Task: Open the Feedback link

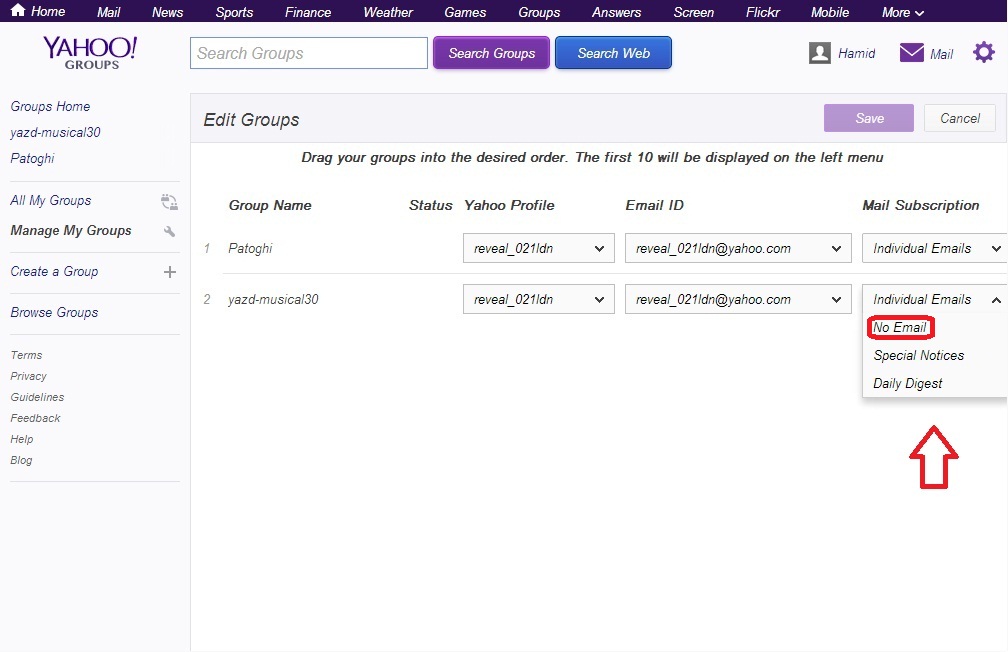Action: pos(35,418)
